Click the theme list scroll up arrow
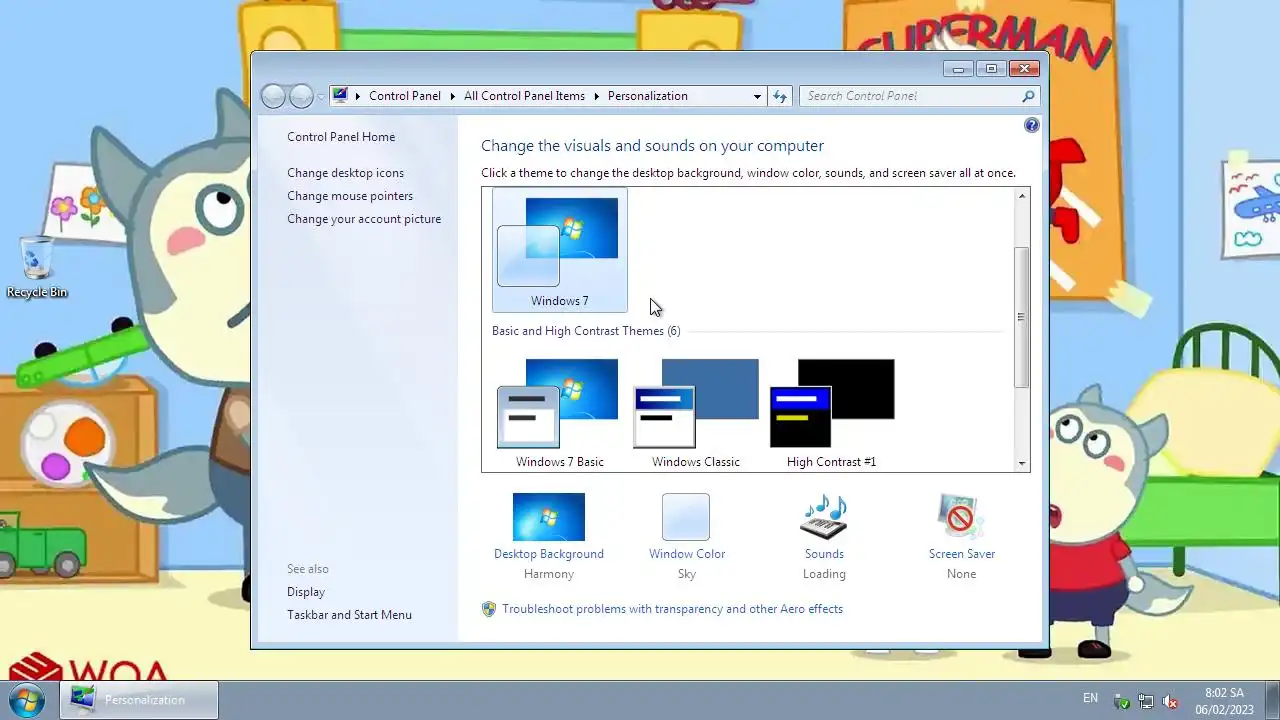Viewport: 1280px width, 720px height. 1022,196
